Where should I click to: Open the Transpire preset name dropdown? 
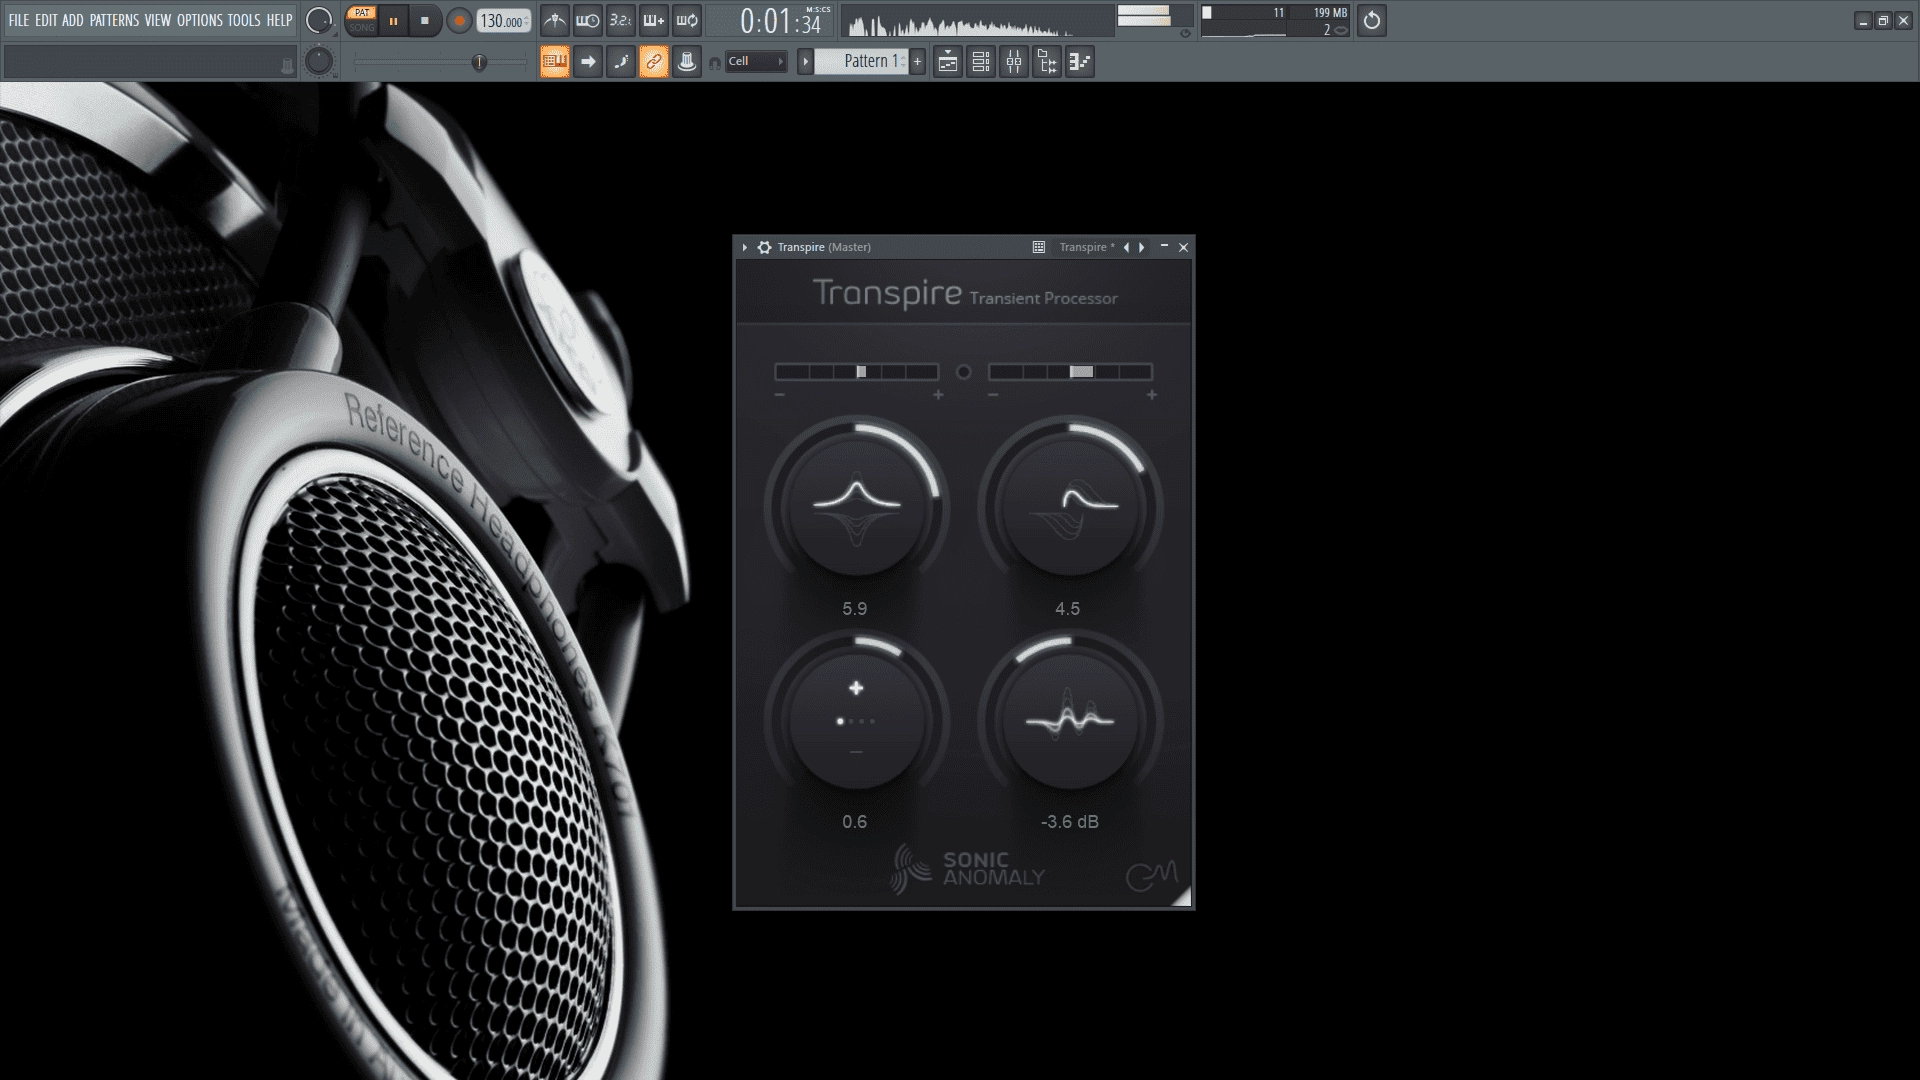[x=1086, y=247]
